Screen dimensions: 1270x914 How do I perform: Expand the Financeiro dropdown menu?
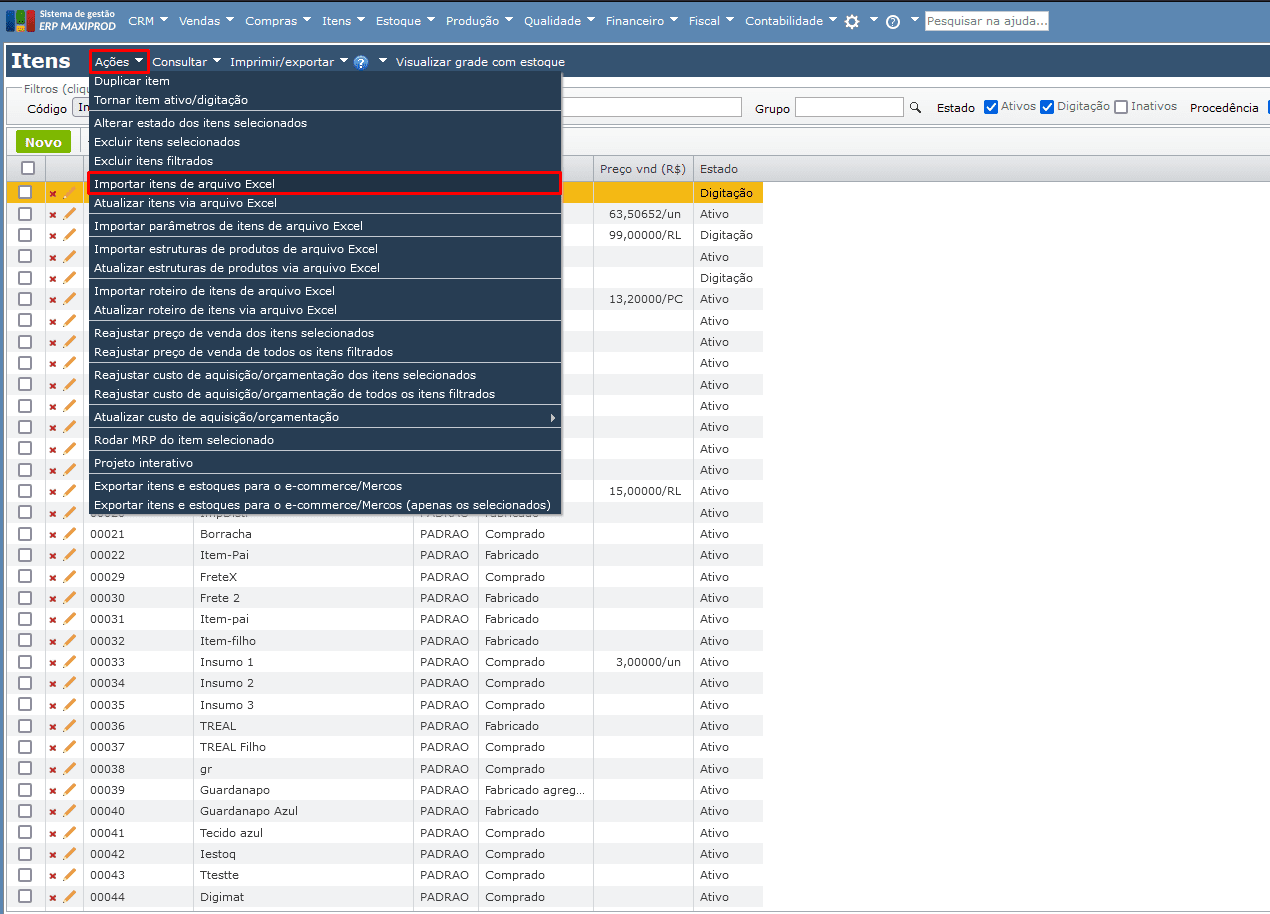[x=642, y=21]
